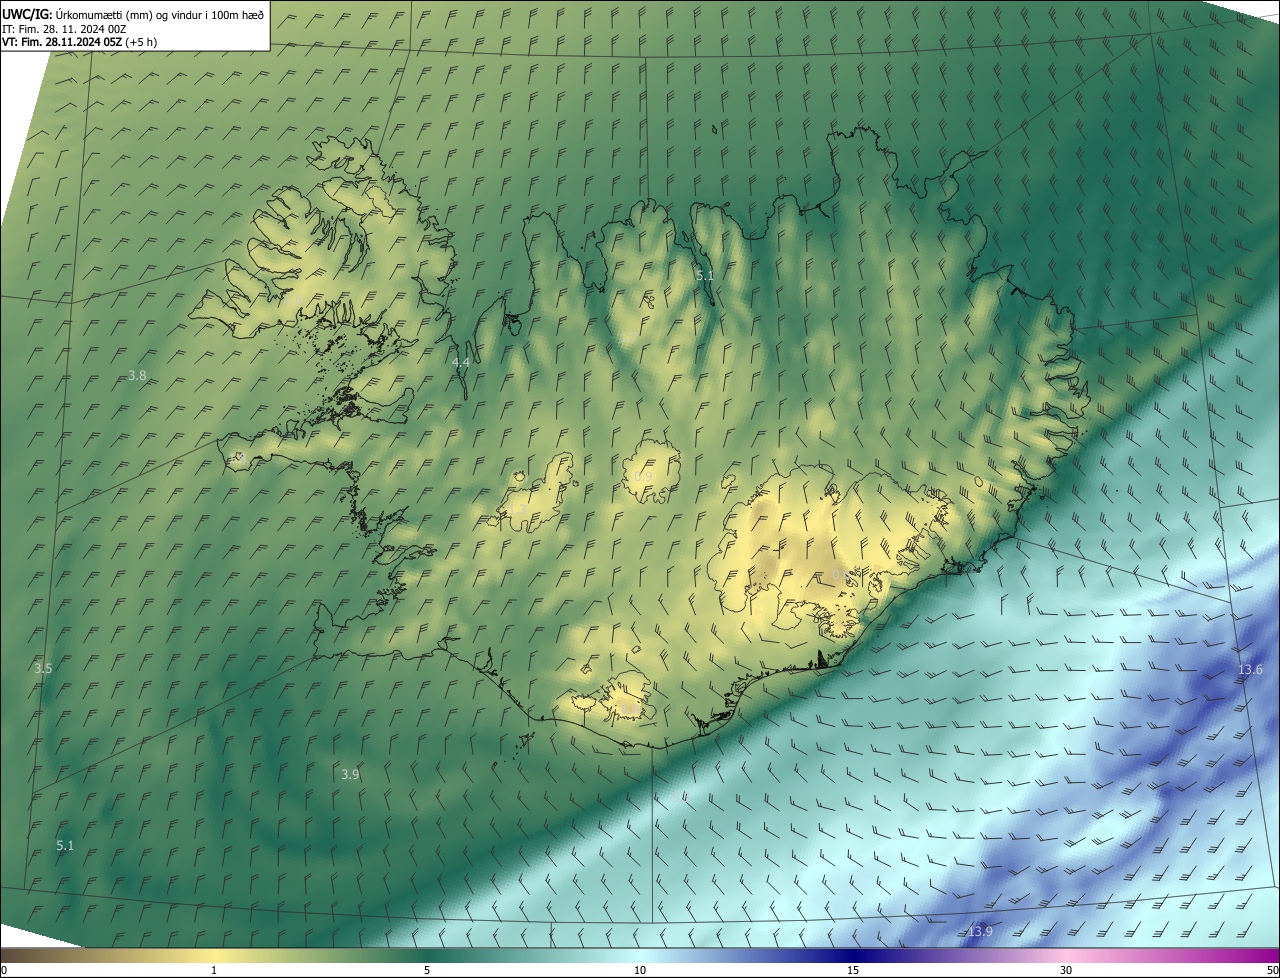
Task: Click the 3.9 value label south of Iceland
Action: point(350,774)
